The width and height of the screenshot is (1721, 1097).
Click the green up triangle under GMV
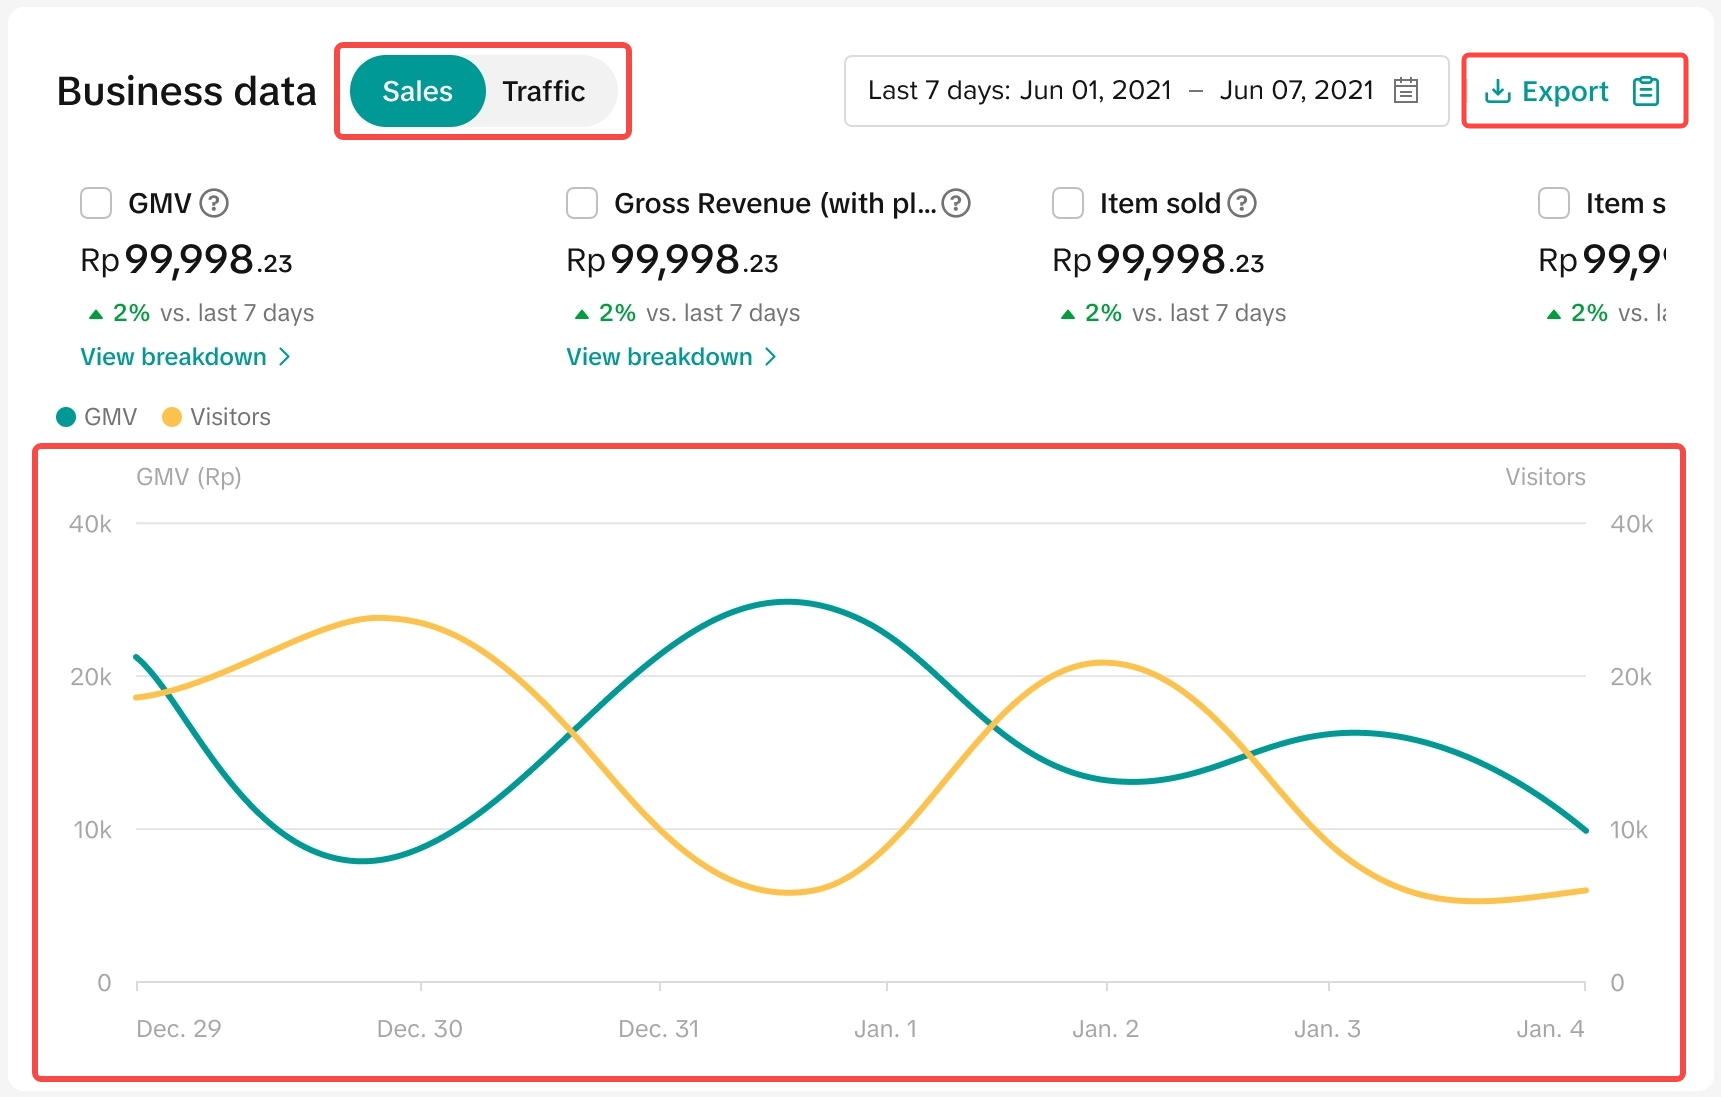(x=96, y=314)
